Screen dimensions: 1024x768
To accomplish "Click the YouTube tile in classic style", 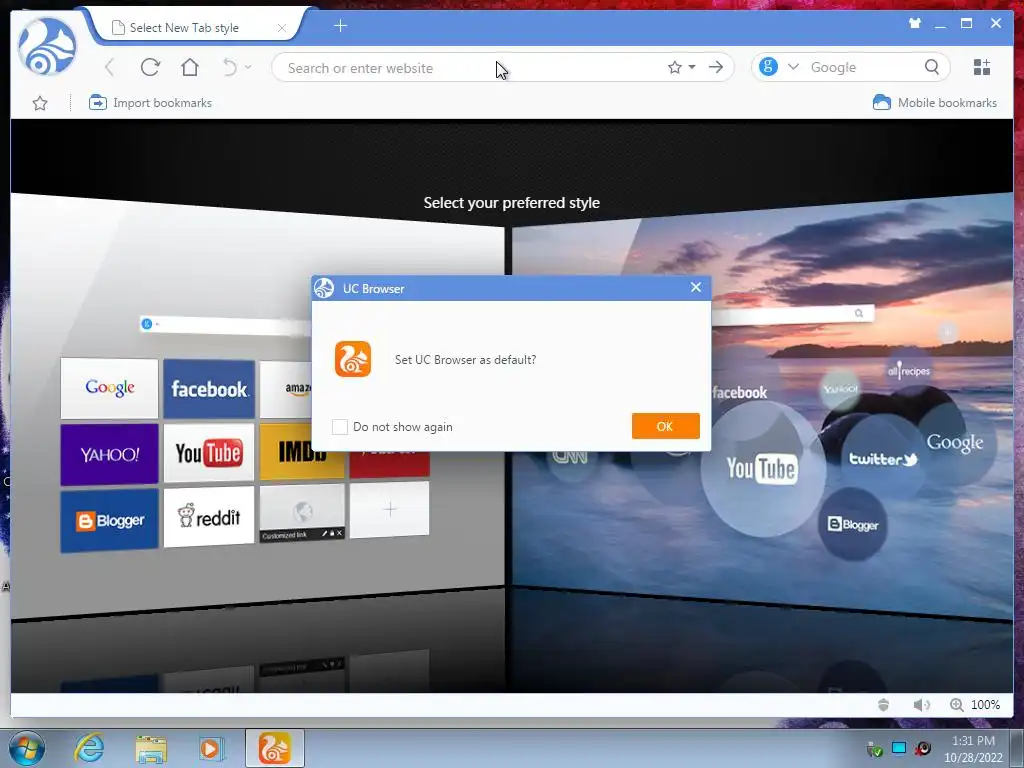I will 209,453.
